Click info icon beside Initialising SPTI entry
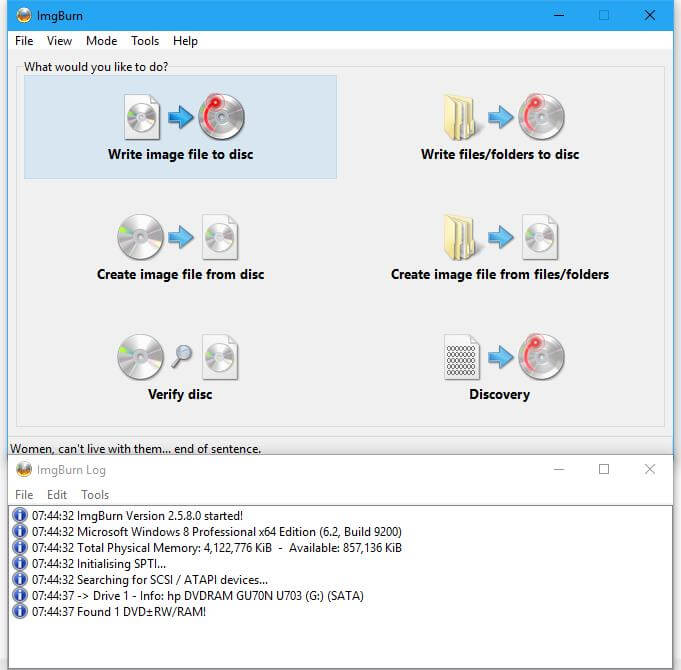The width and height of the screenshot is (681, 670). [x=20, y=564]
